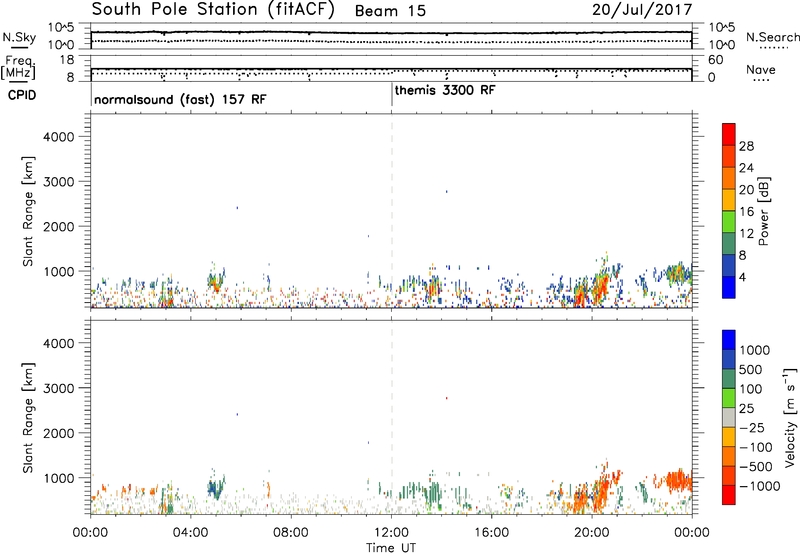Screen dimensions: 800x554
Task: Click the "04:00" time tick label
Action: 190,533
